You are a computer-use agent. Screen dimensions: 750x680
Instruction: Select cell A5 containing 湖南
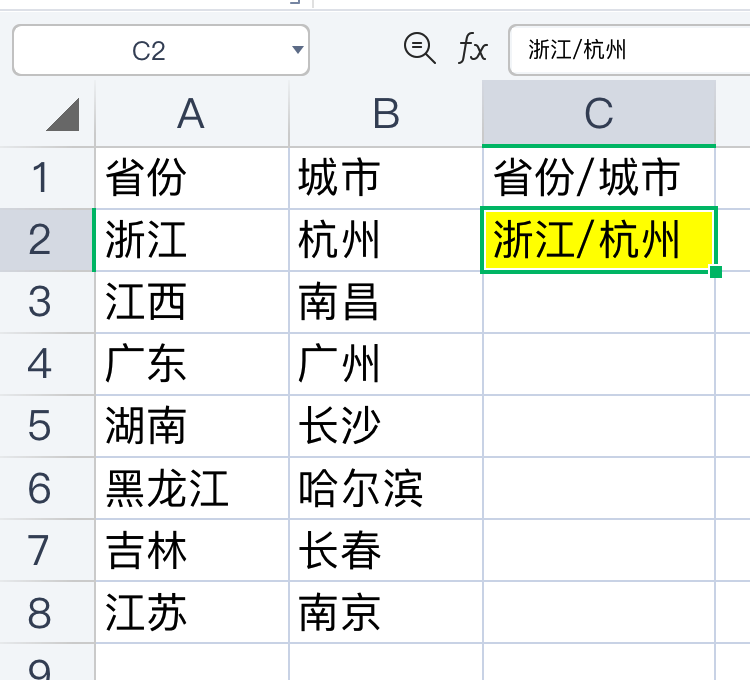tap(192, 426)
